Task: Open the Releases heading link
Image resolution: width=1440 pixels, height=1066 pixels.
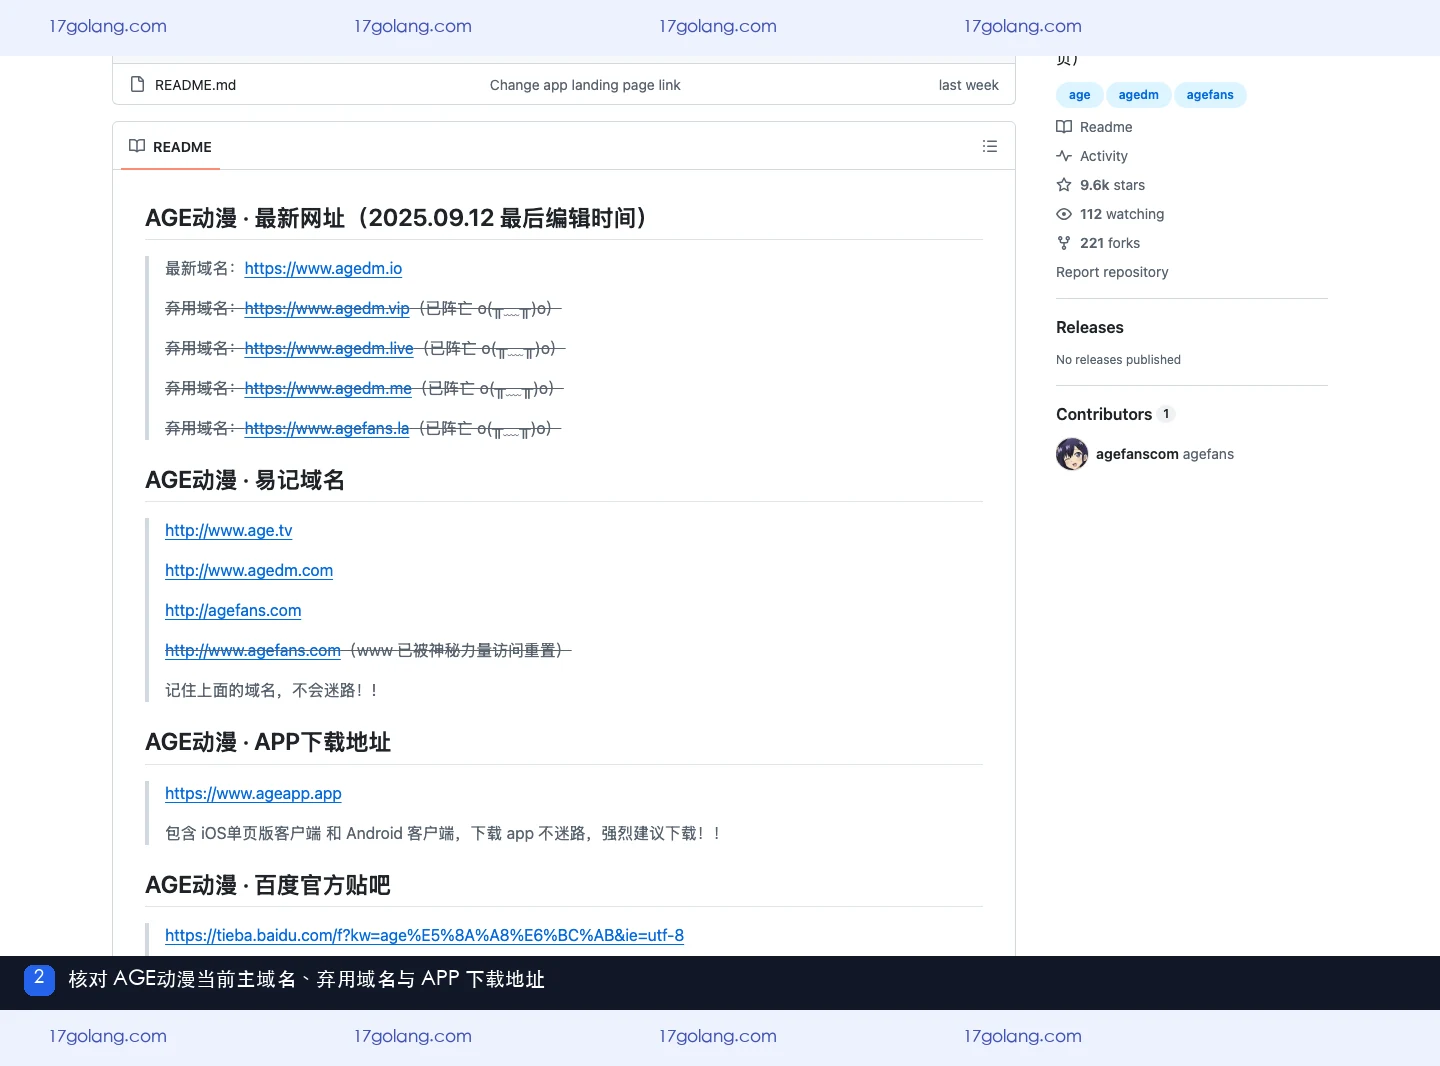Action: 1090,327
